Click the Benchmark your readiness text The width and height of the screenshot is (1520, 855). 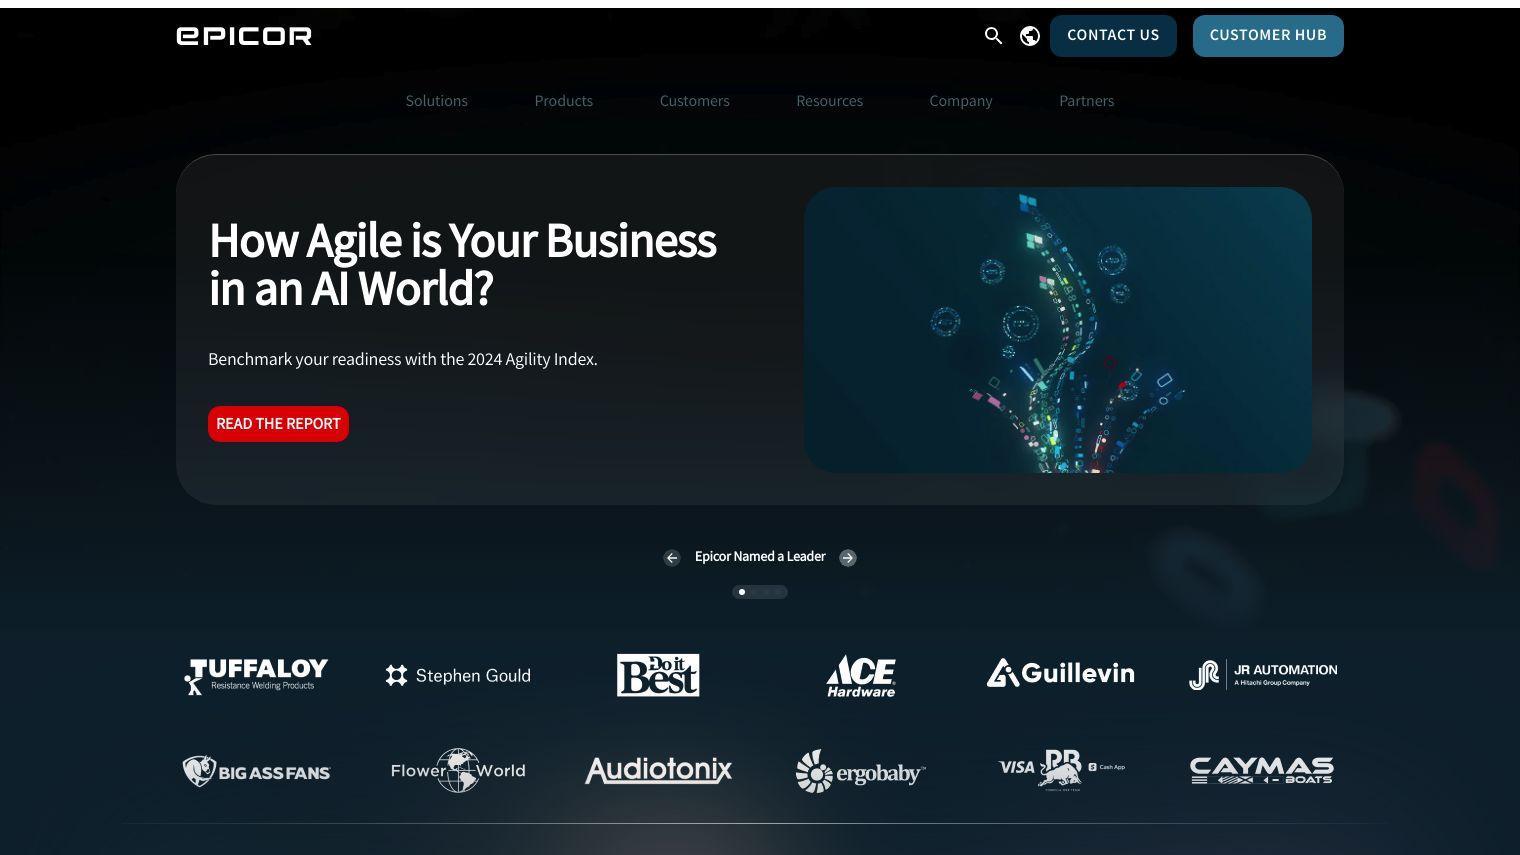pos(403,359)
